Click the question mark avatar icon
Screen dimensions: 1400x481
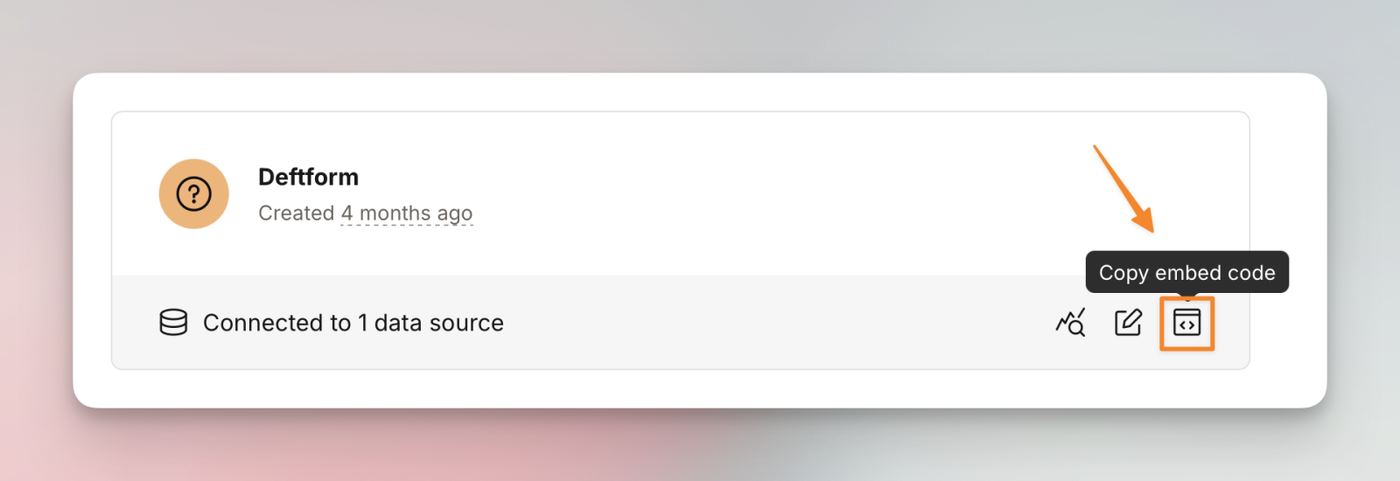pos(193,194)
